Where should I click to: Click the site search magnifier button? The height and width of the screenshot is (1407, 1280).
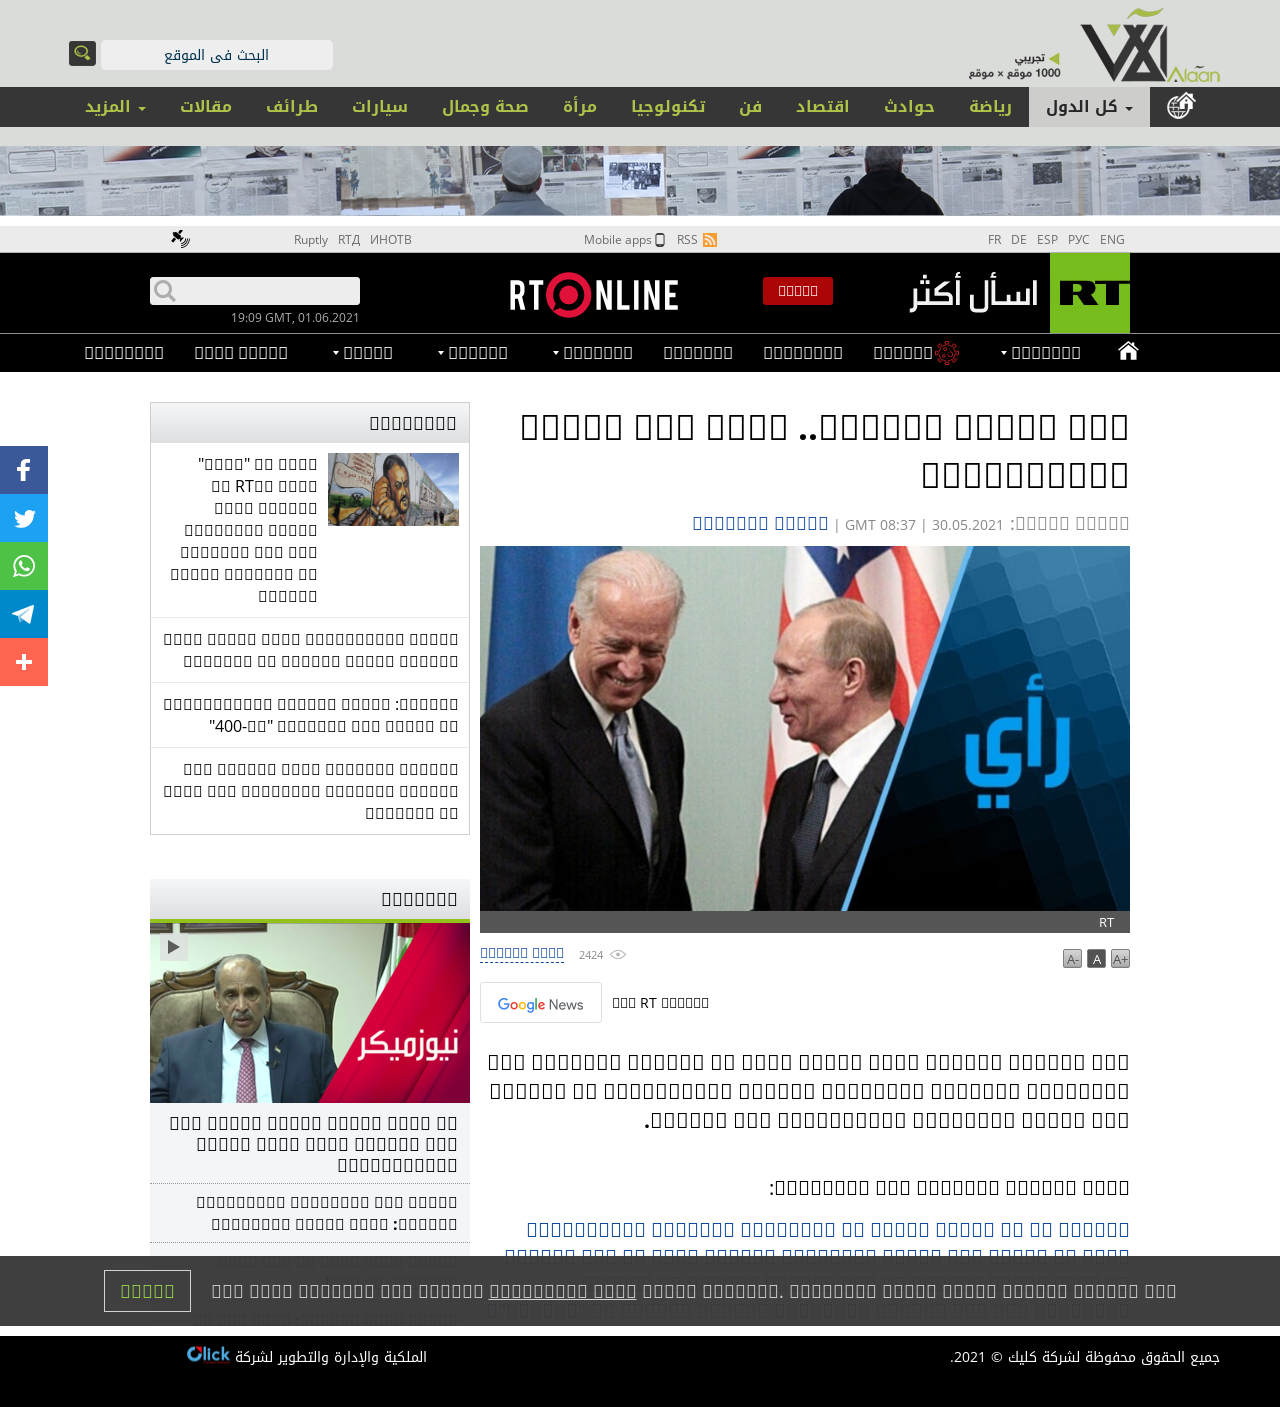pyautogui.click(x=82, y=53)
